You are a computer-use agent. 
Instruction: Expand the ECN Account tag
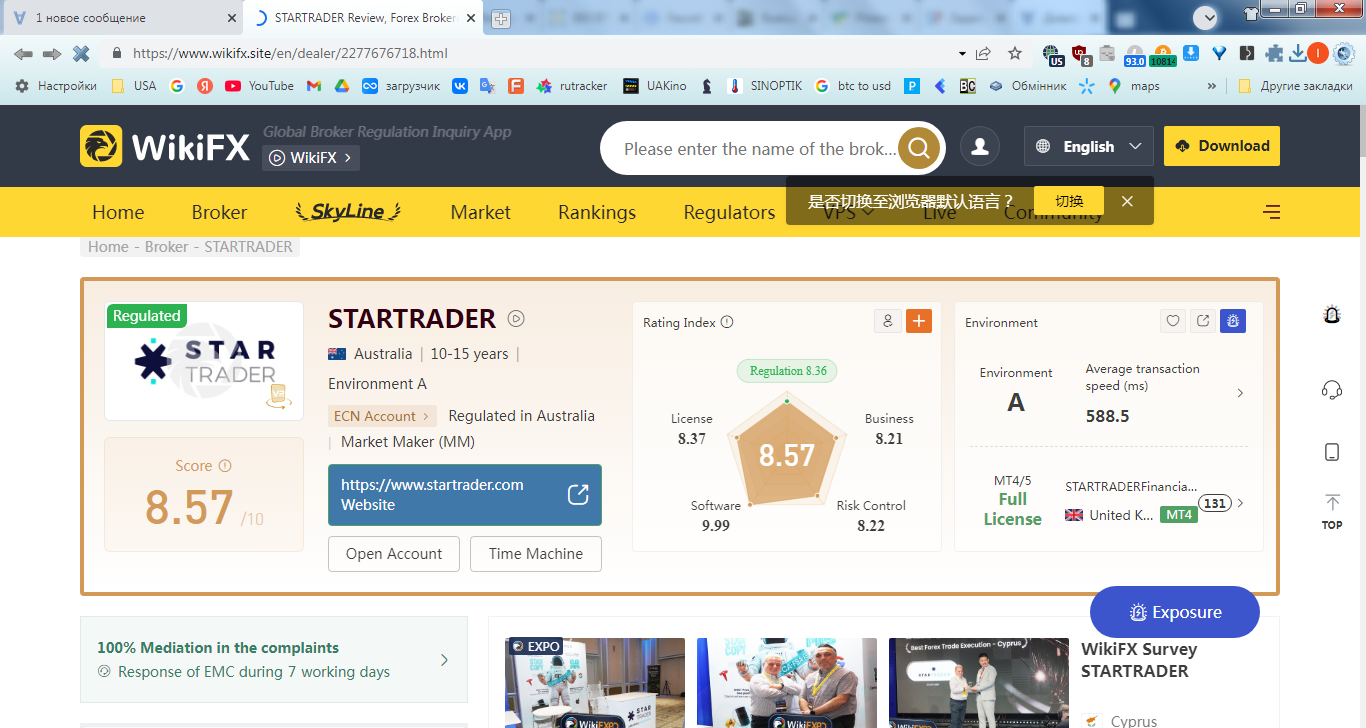click(x=382, y=416)
